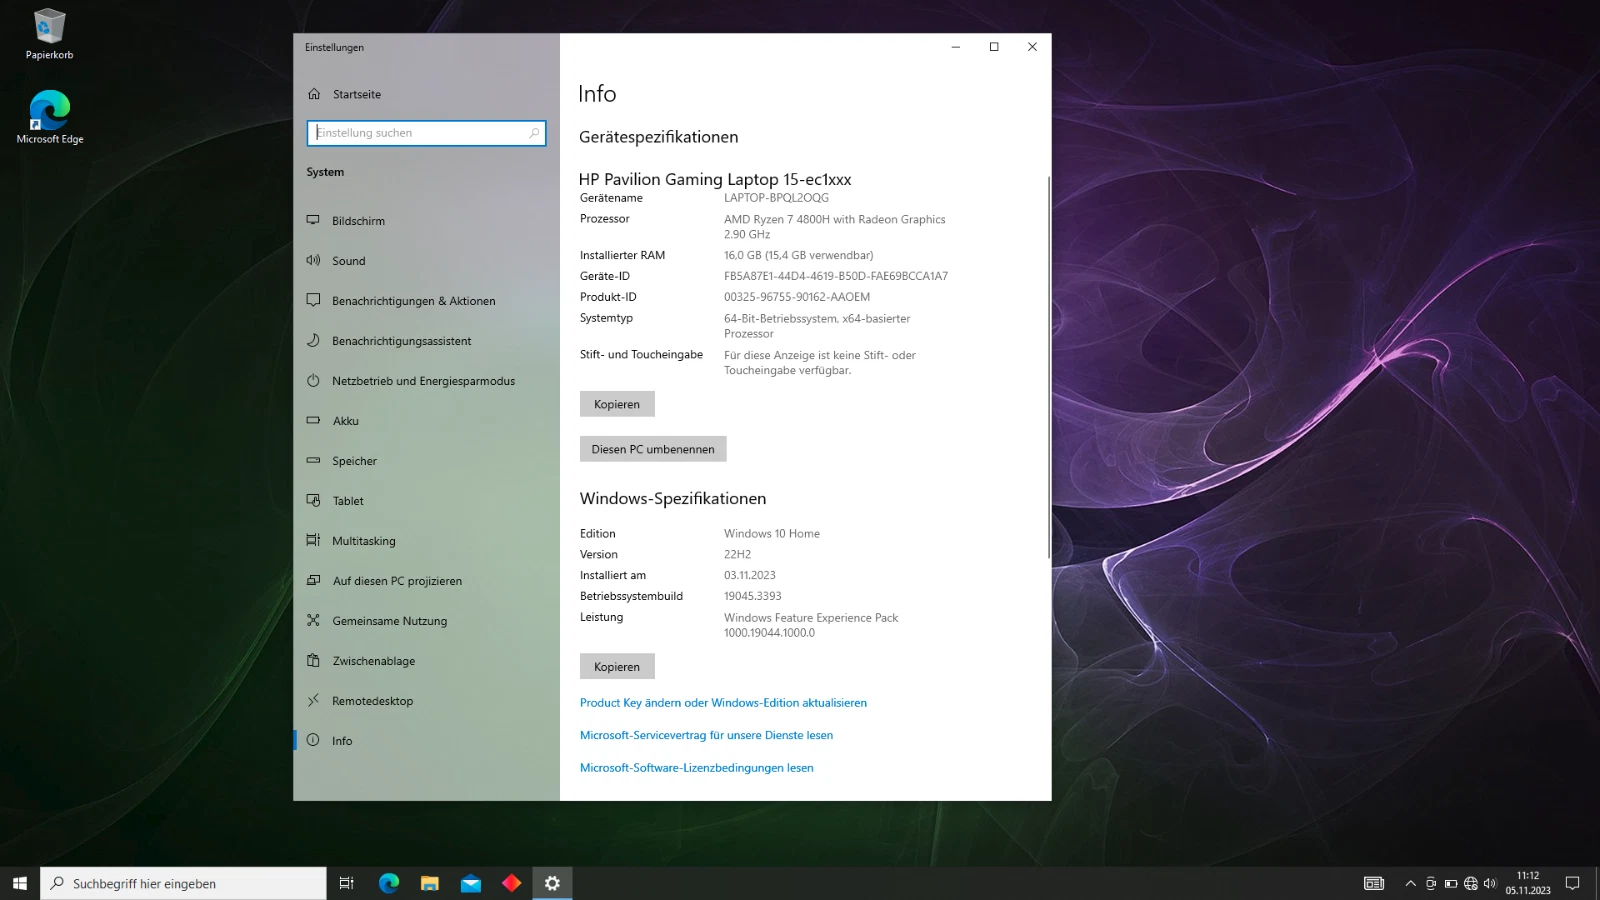
Task: Open Windows Start menu
Action: point(20,883)
